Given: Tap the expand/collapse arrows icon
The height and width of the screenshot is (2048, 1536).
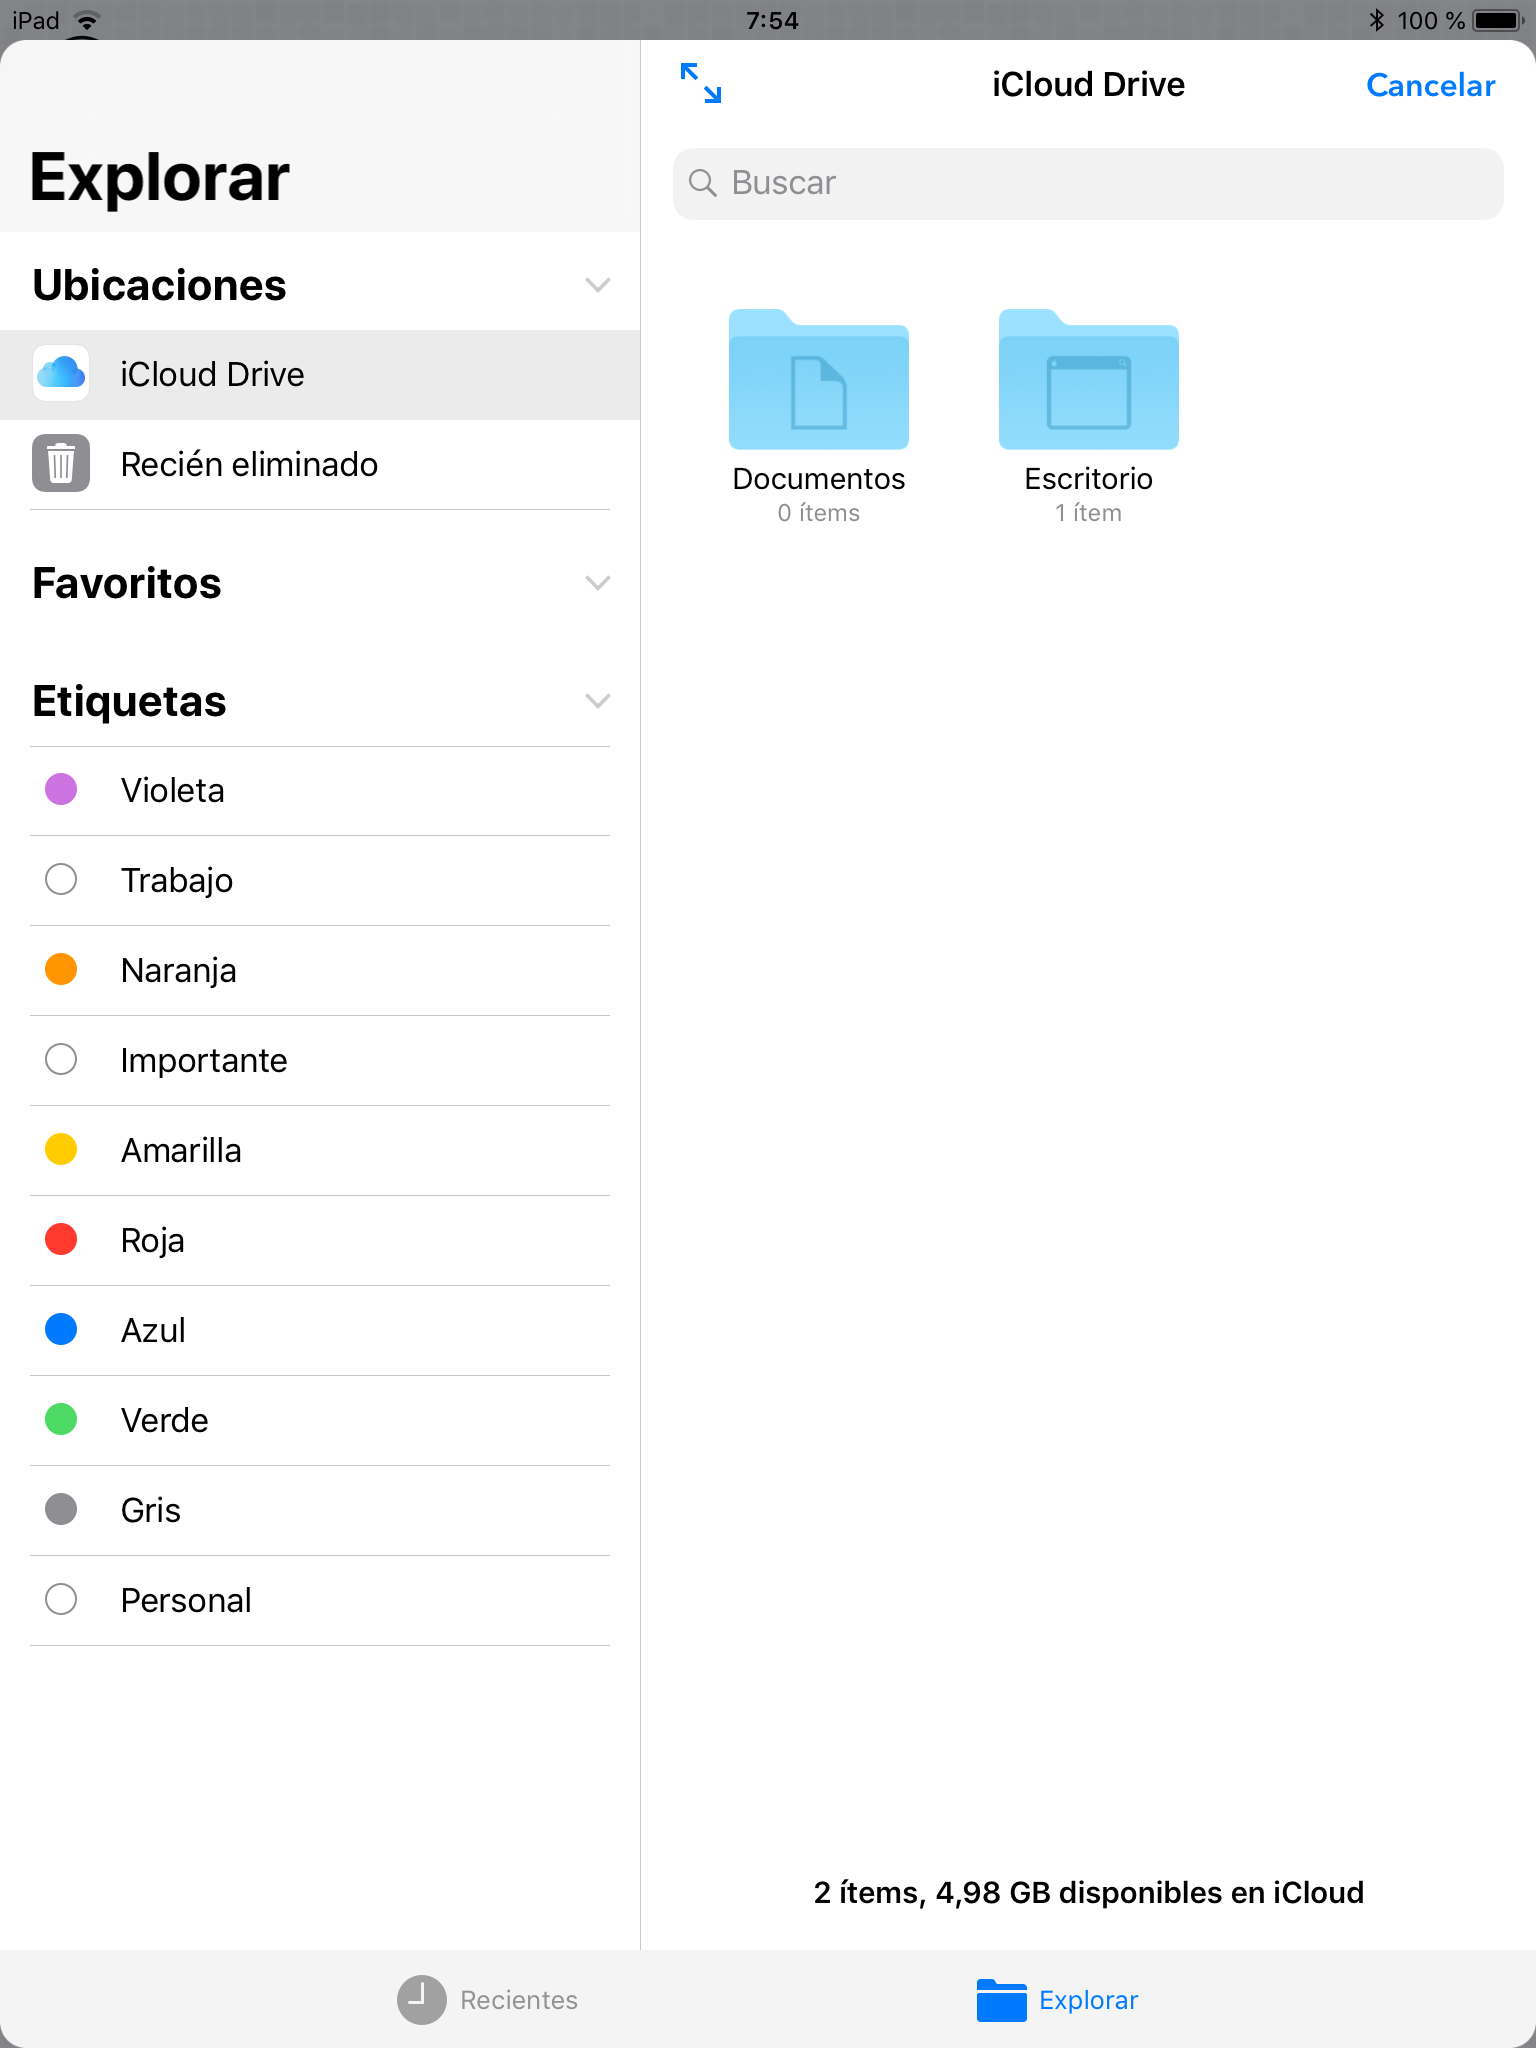Looking at the screenshot, I should [x=700, y=83].
